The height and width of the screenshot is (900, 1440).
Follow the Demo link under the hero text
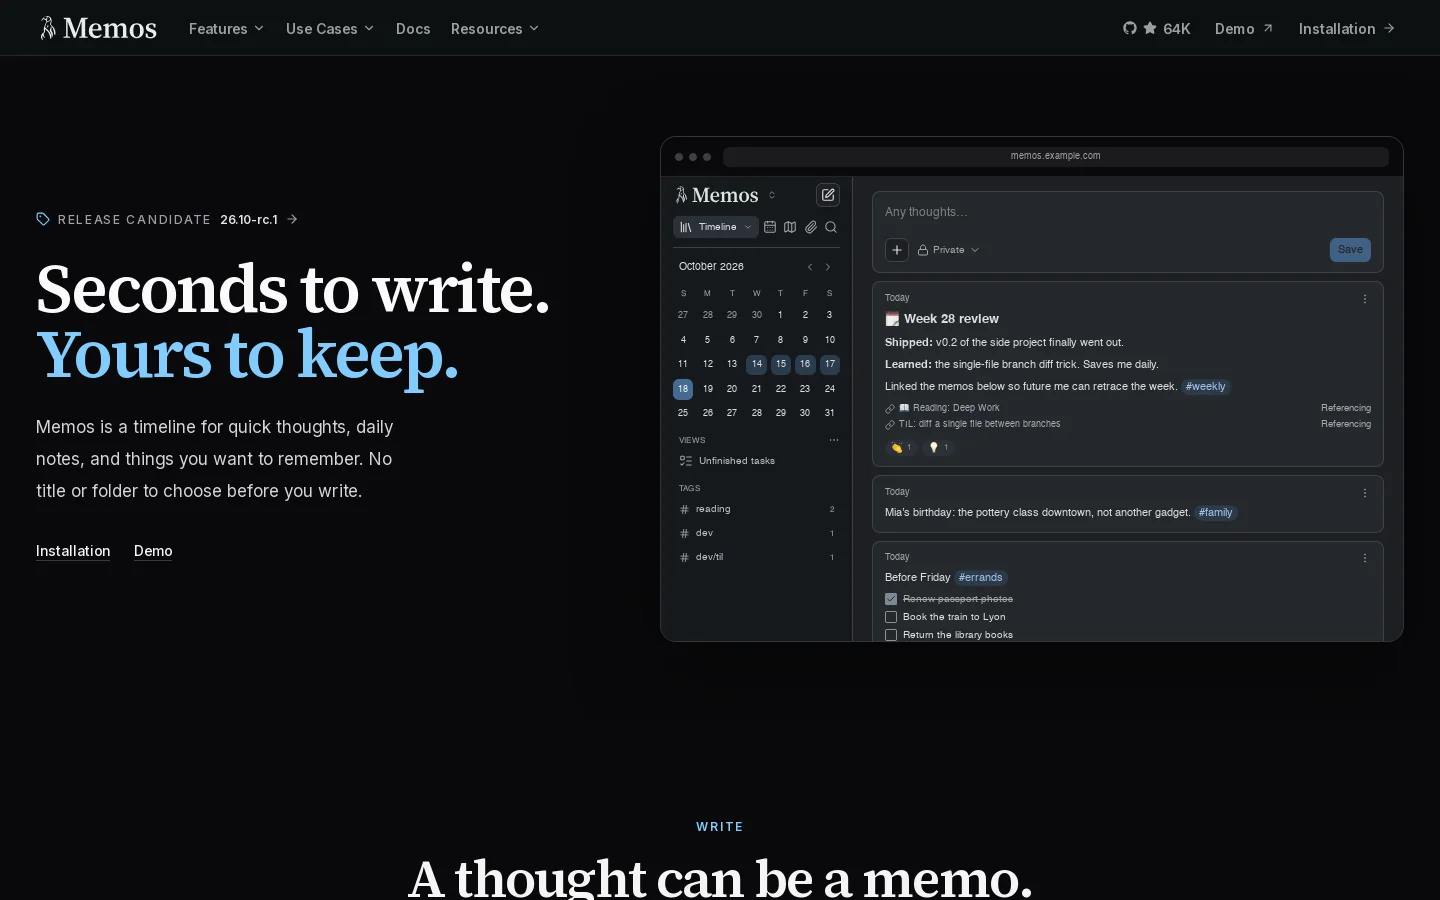click(153, 551)
